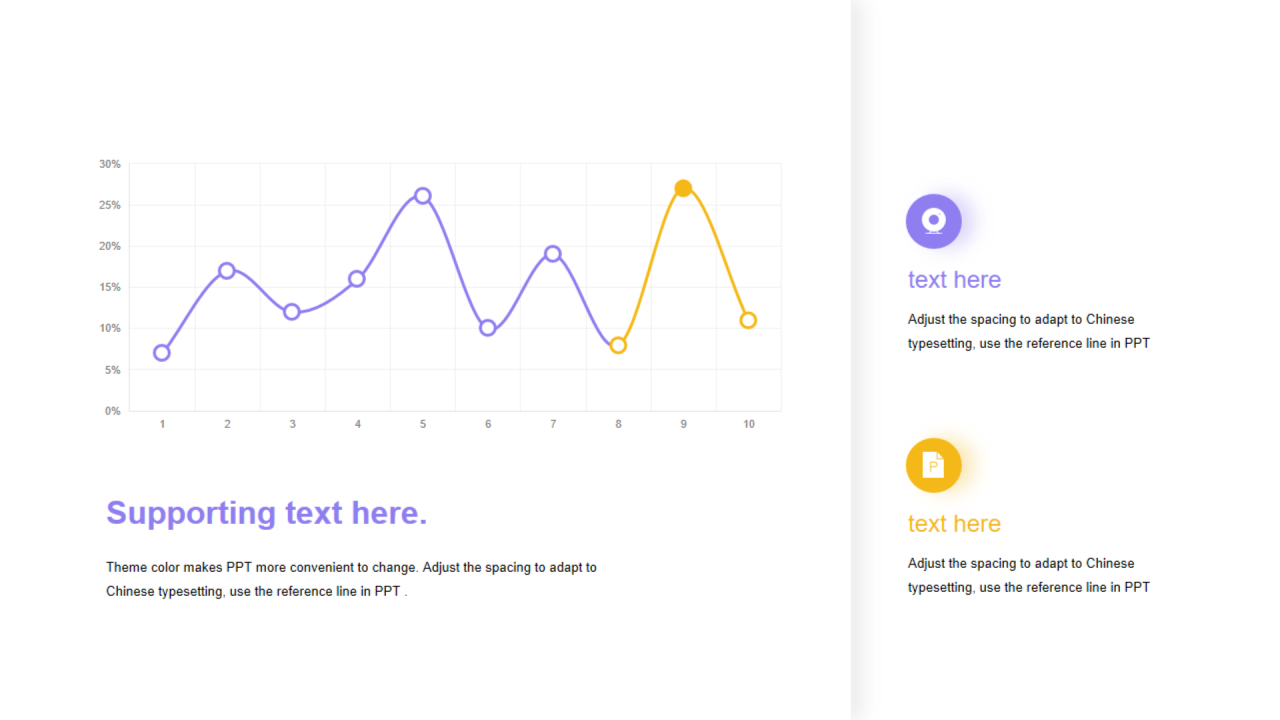Image resolution: width=1280 pixels, height=720 pixels.
Task: Click the x-axis label 10
Action: [749, 424]
